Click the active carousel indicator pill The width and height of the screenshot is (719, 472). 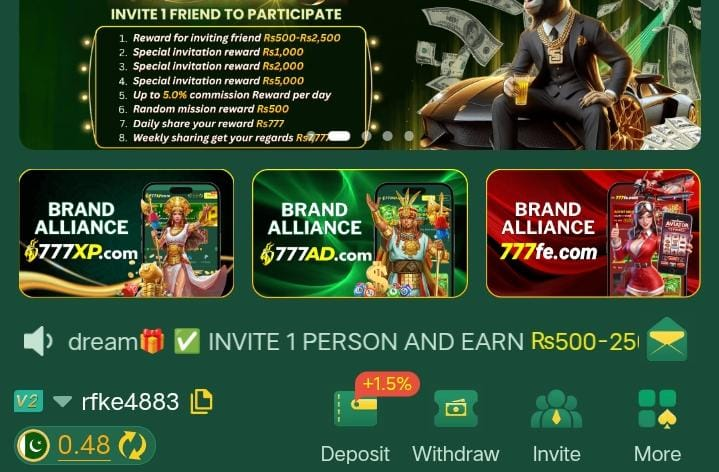tap(339, 136)
